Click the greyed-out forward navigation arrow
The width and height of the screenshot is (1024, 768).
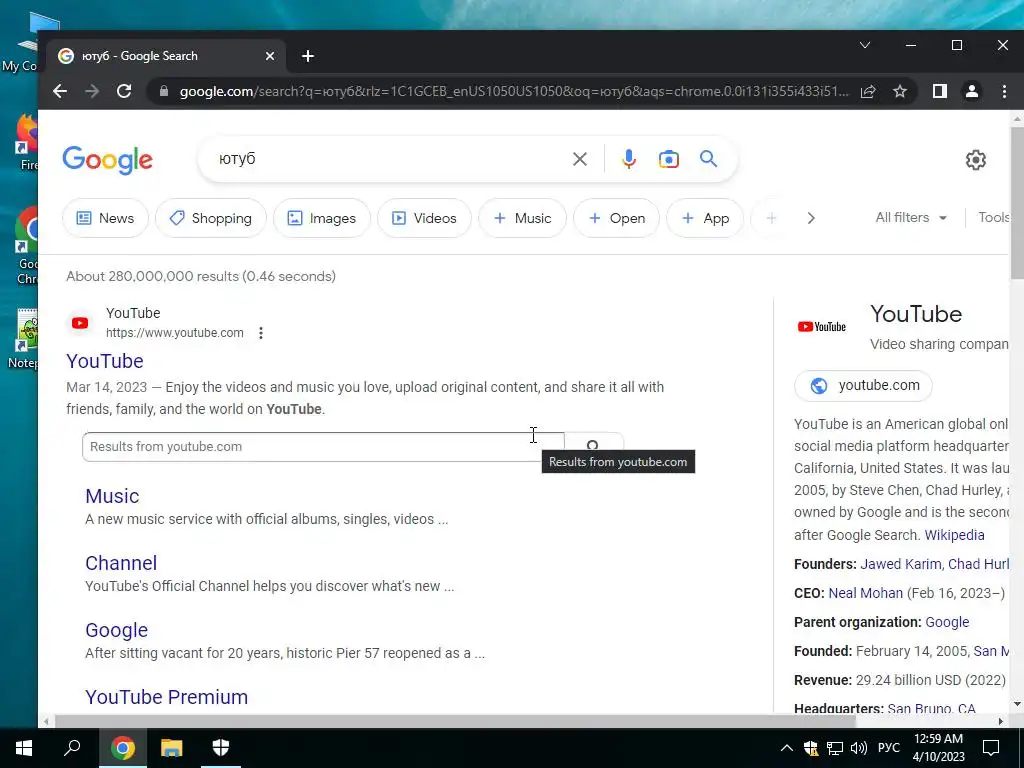[92, 91]
